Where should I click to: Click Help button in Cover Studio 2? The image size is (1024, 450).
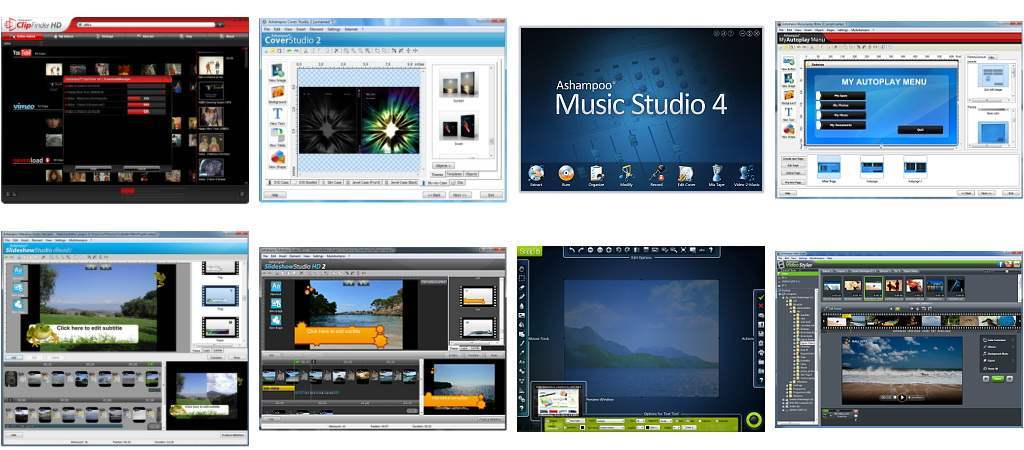click(274, 195)
